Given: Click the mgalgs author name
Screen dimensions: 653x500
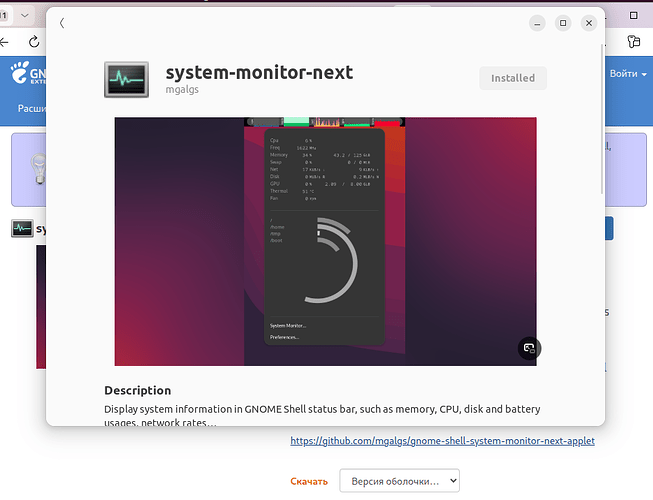Looking at the screenshot, I should pyautogui.click(x=182, y=90).
